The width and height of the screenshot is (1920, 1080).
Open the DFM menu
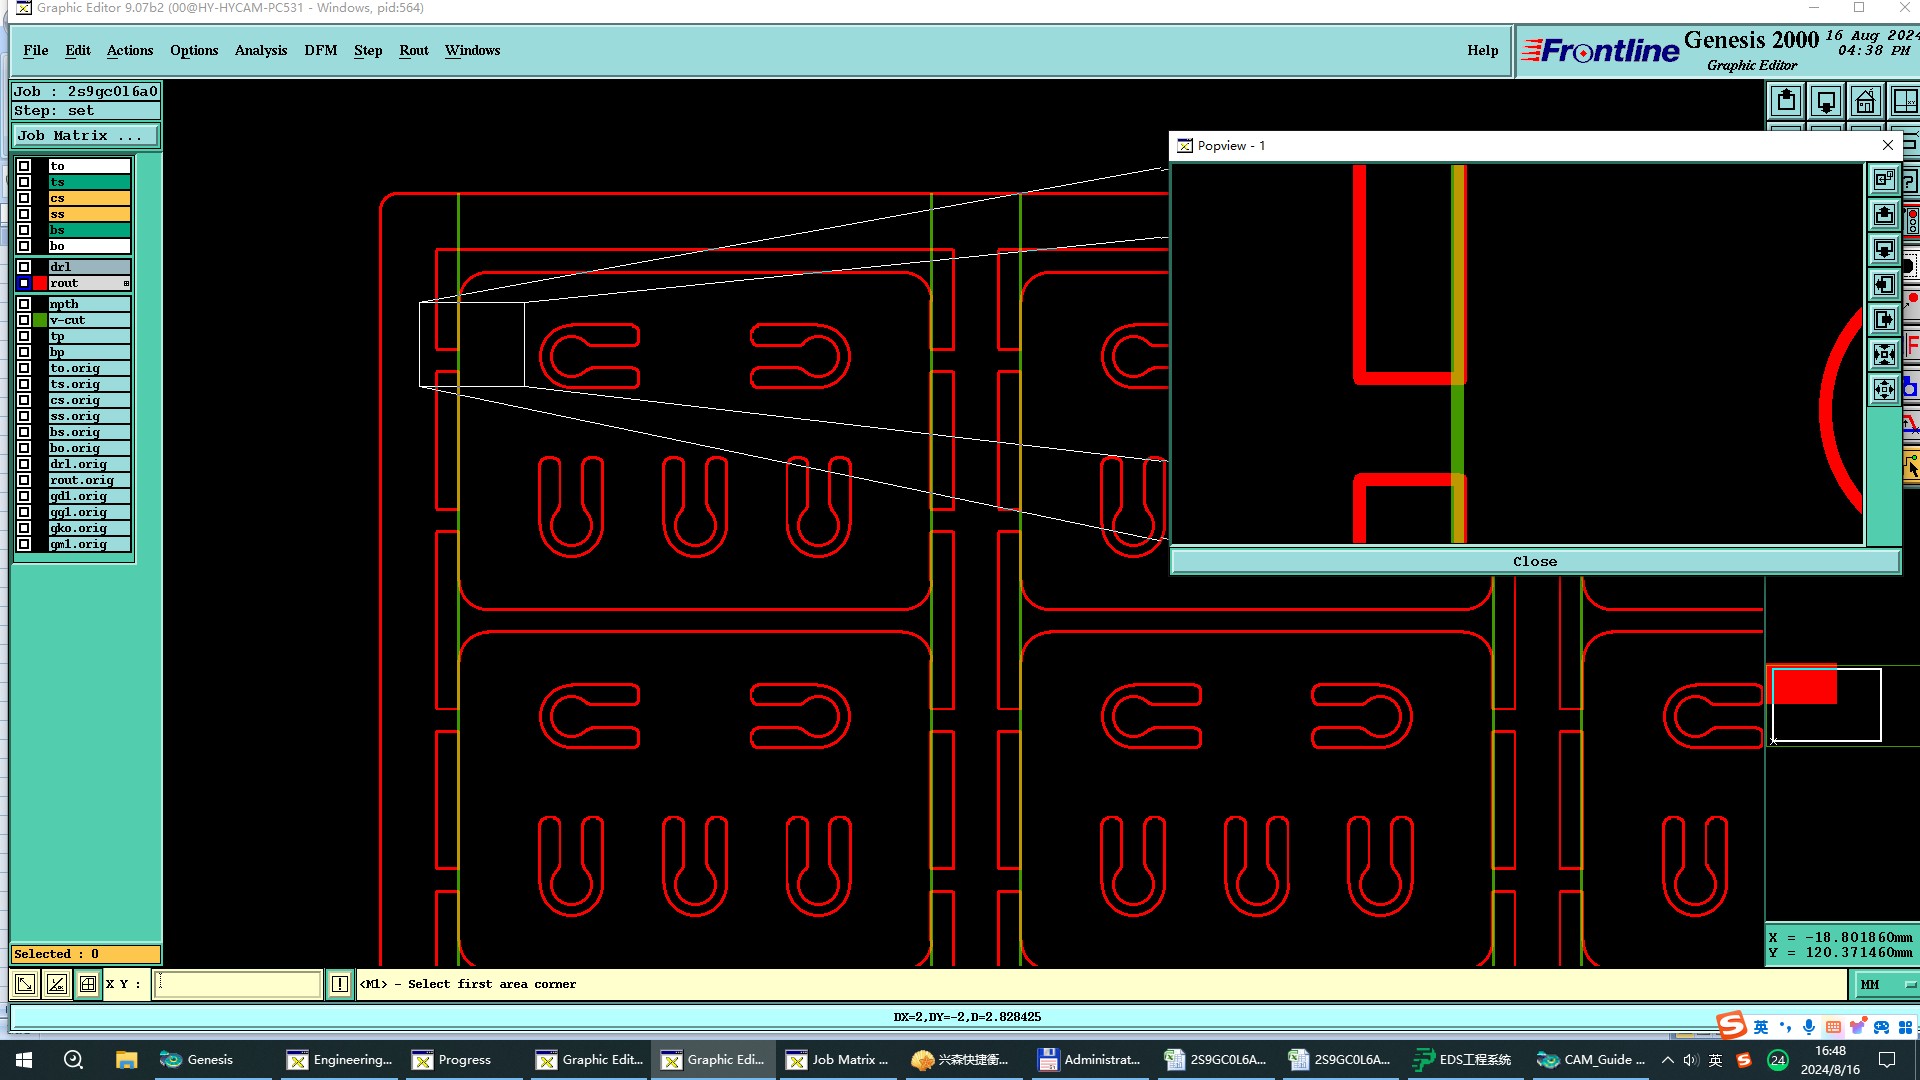tap(320, 50)
